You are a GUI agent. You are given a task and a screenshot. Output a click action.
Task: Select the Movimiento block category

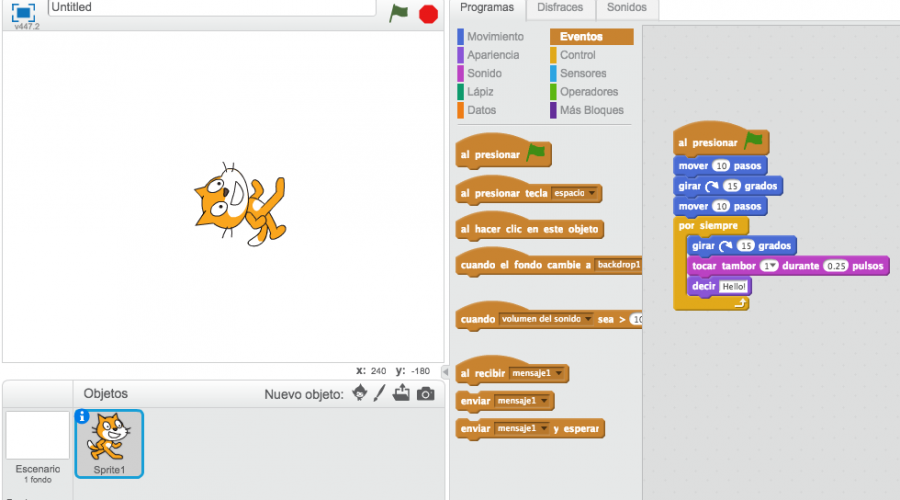[494, 37]
